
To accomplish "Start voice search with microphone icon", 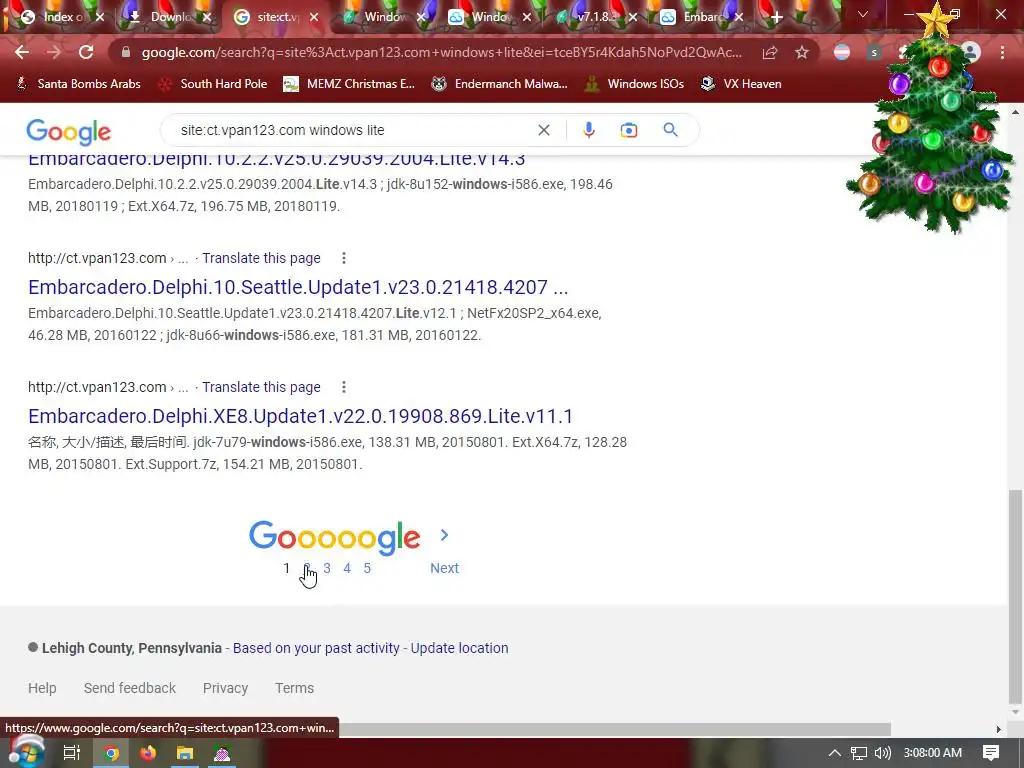I will click(x=588, y=130).
